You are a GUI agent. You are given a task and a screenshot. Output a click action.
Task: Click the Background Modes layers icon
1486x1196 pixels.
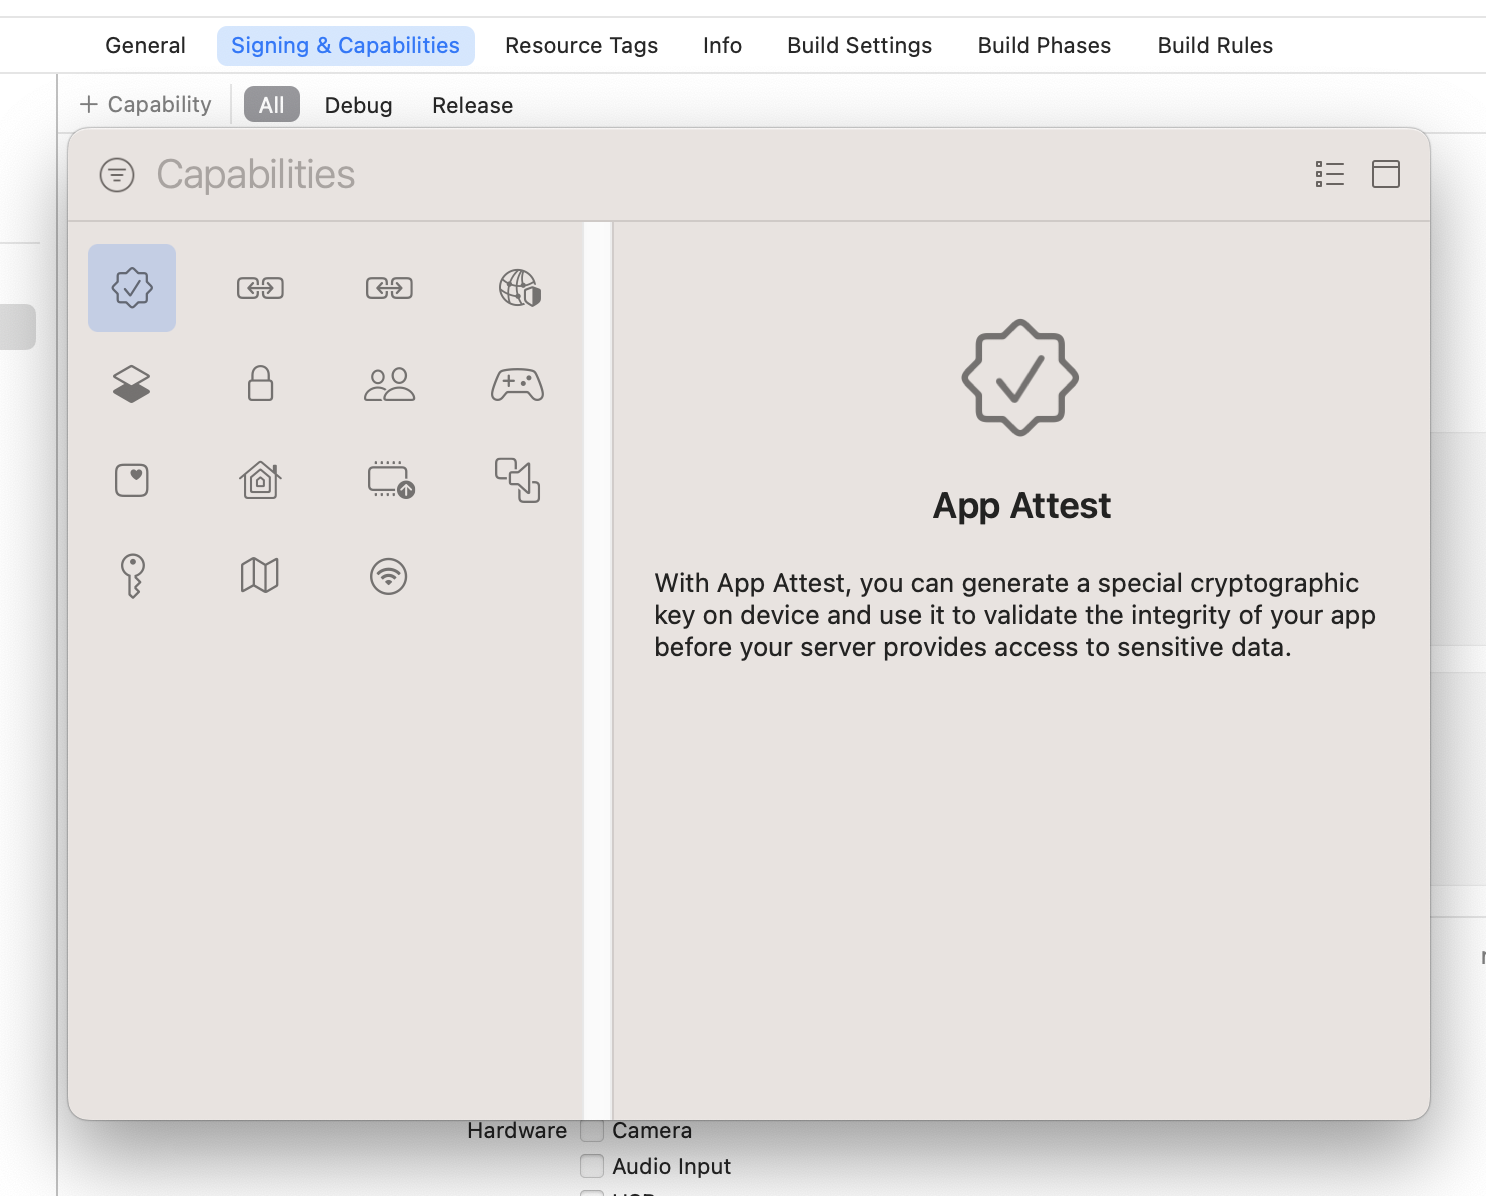(131, 383)
